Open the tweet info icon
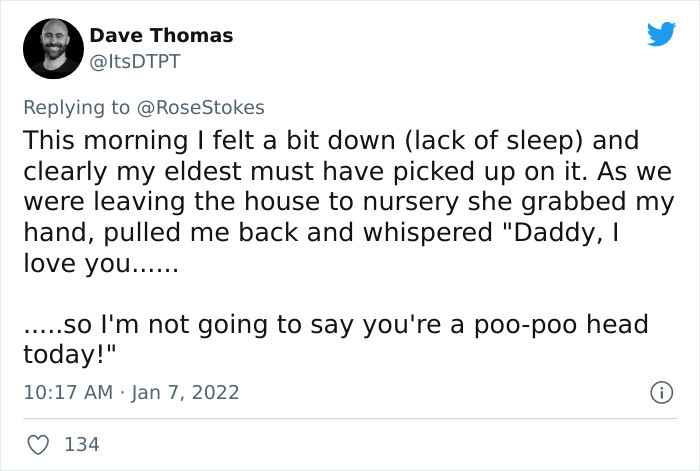The width and height of the screenshot is (700, 471). pos(660,391)
